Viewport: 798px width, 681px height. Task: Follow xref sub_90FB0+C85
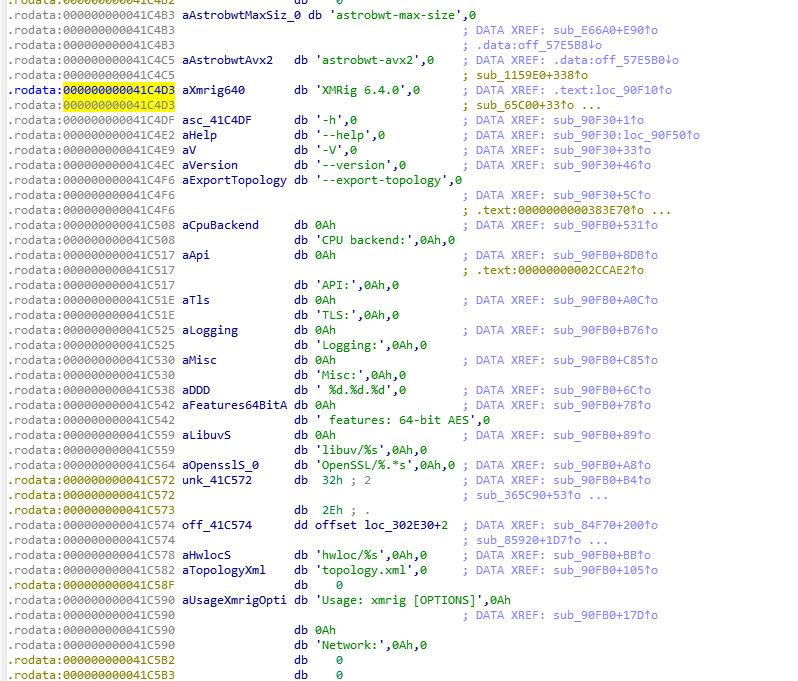(606, 360)
